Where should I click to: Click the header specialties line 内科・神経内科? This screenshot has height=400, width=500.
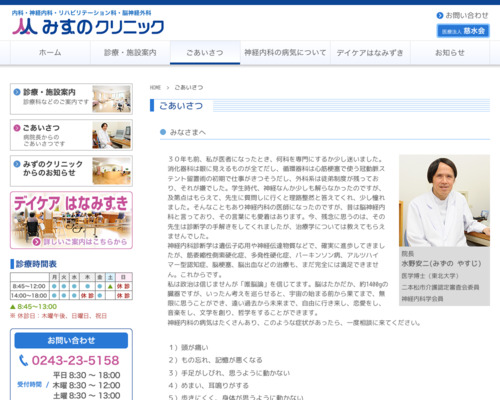82,13
